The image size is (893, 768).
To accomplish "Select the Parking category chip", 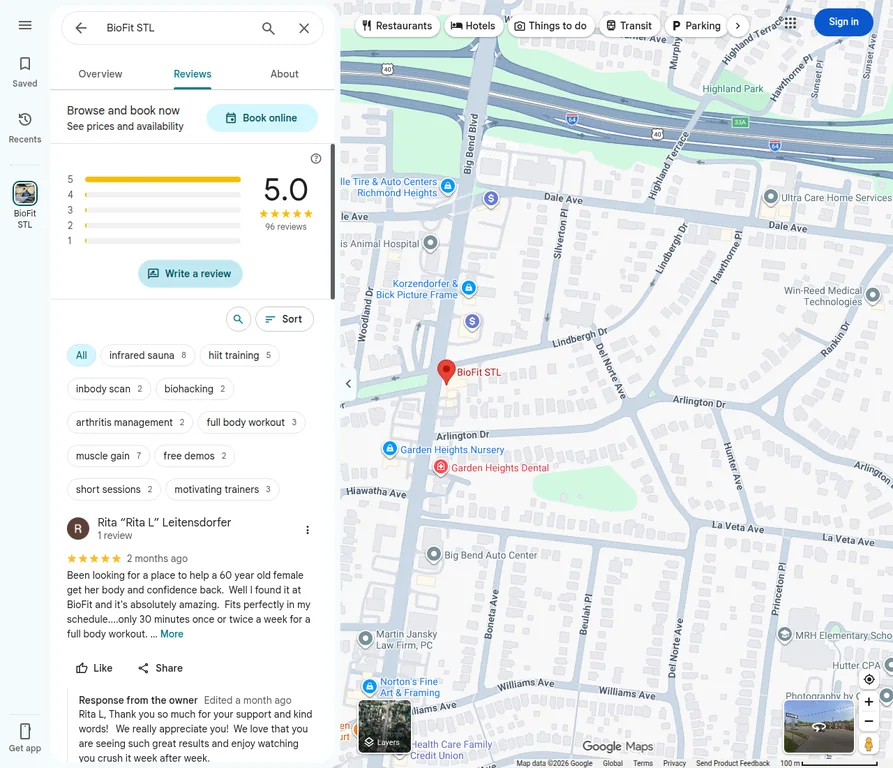I will (x=696, y=26).
